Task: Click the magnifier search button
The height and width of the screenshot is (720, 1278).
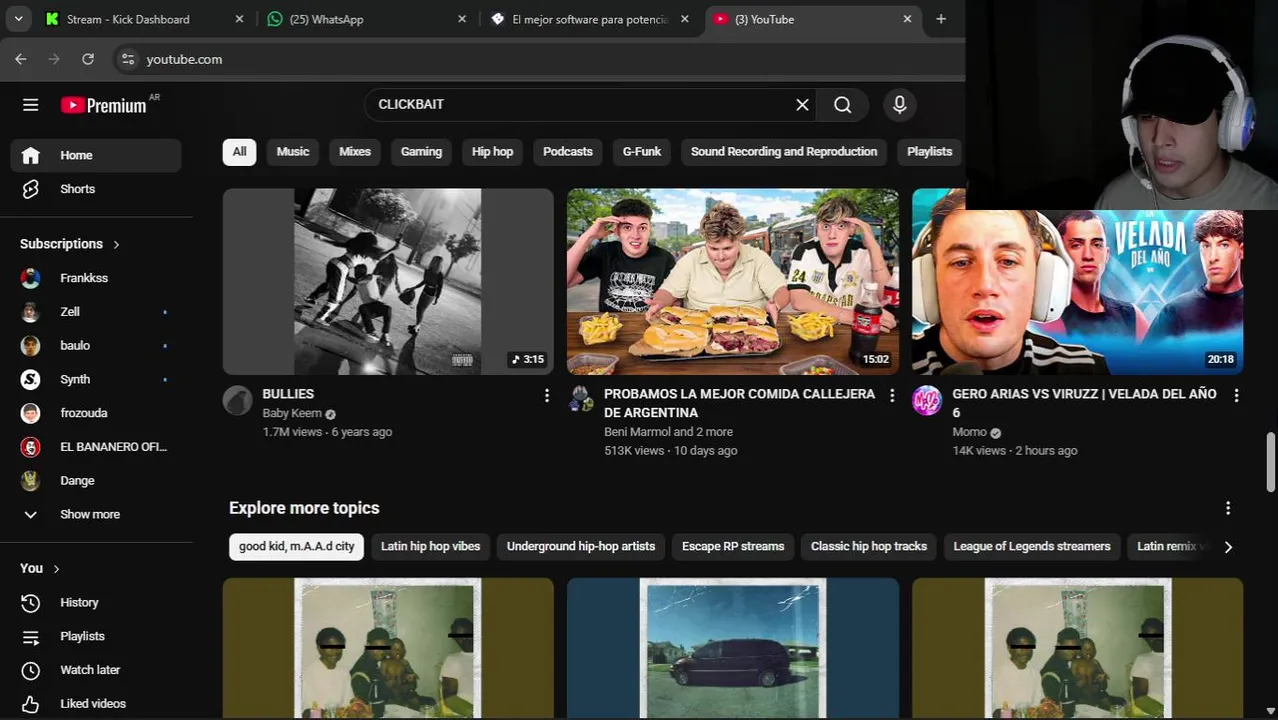Action: [x=843, y=105]
